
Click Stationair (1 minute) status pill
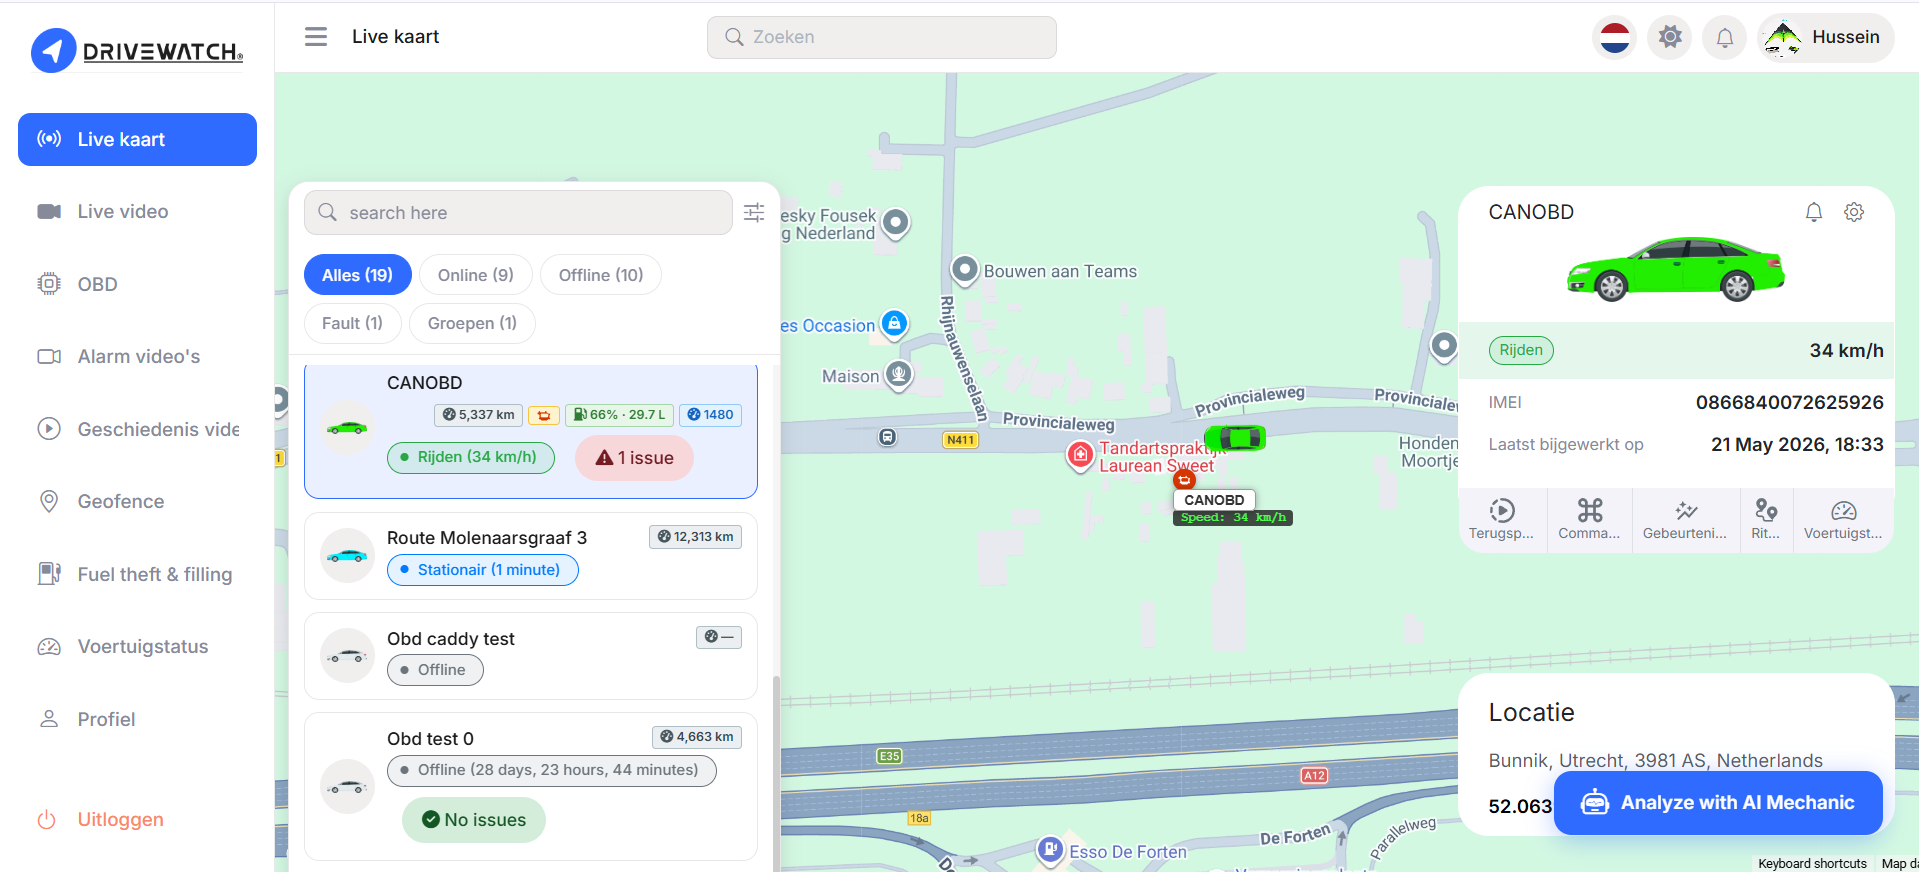[x=483, y=570]
